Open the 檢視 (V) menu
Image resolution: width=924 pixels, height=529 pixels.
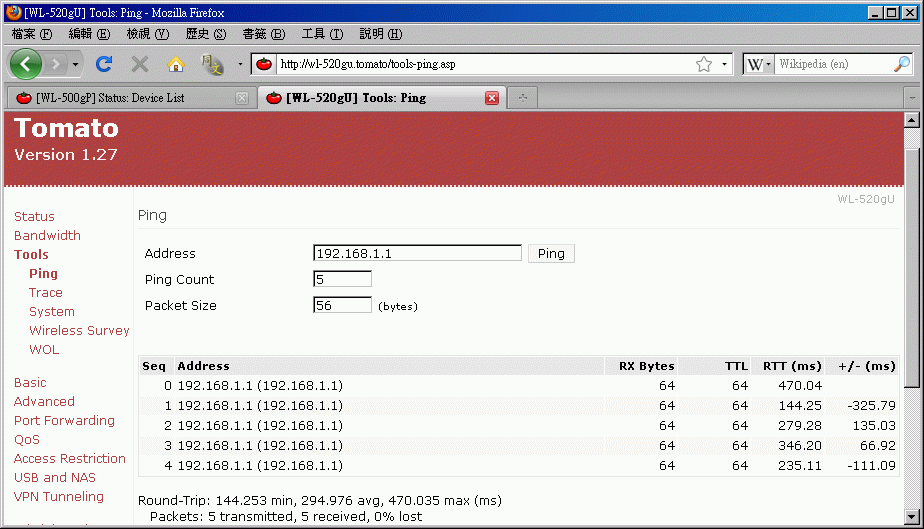(148, 34)
